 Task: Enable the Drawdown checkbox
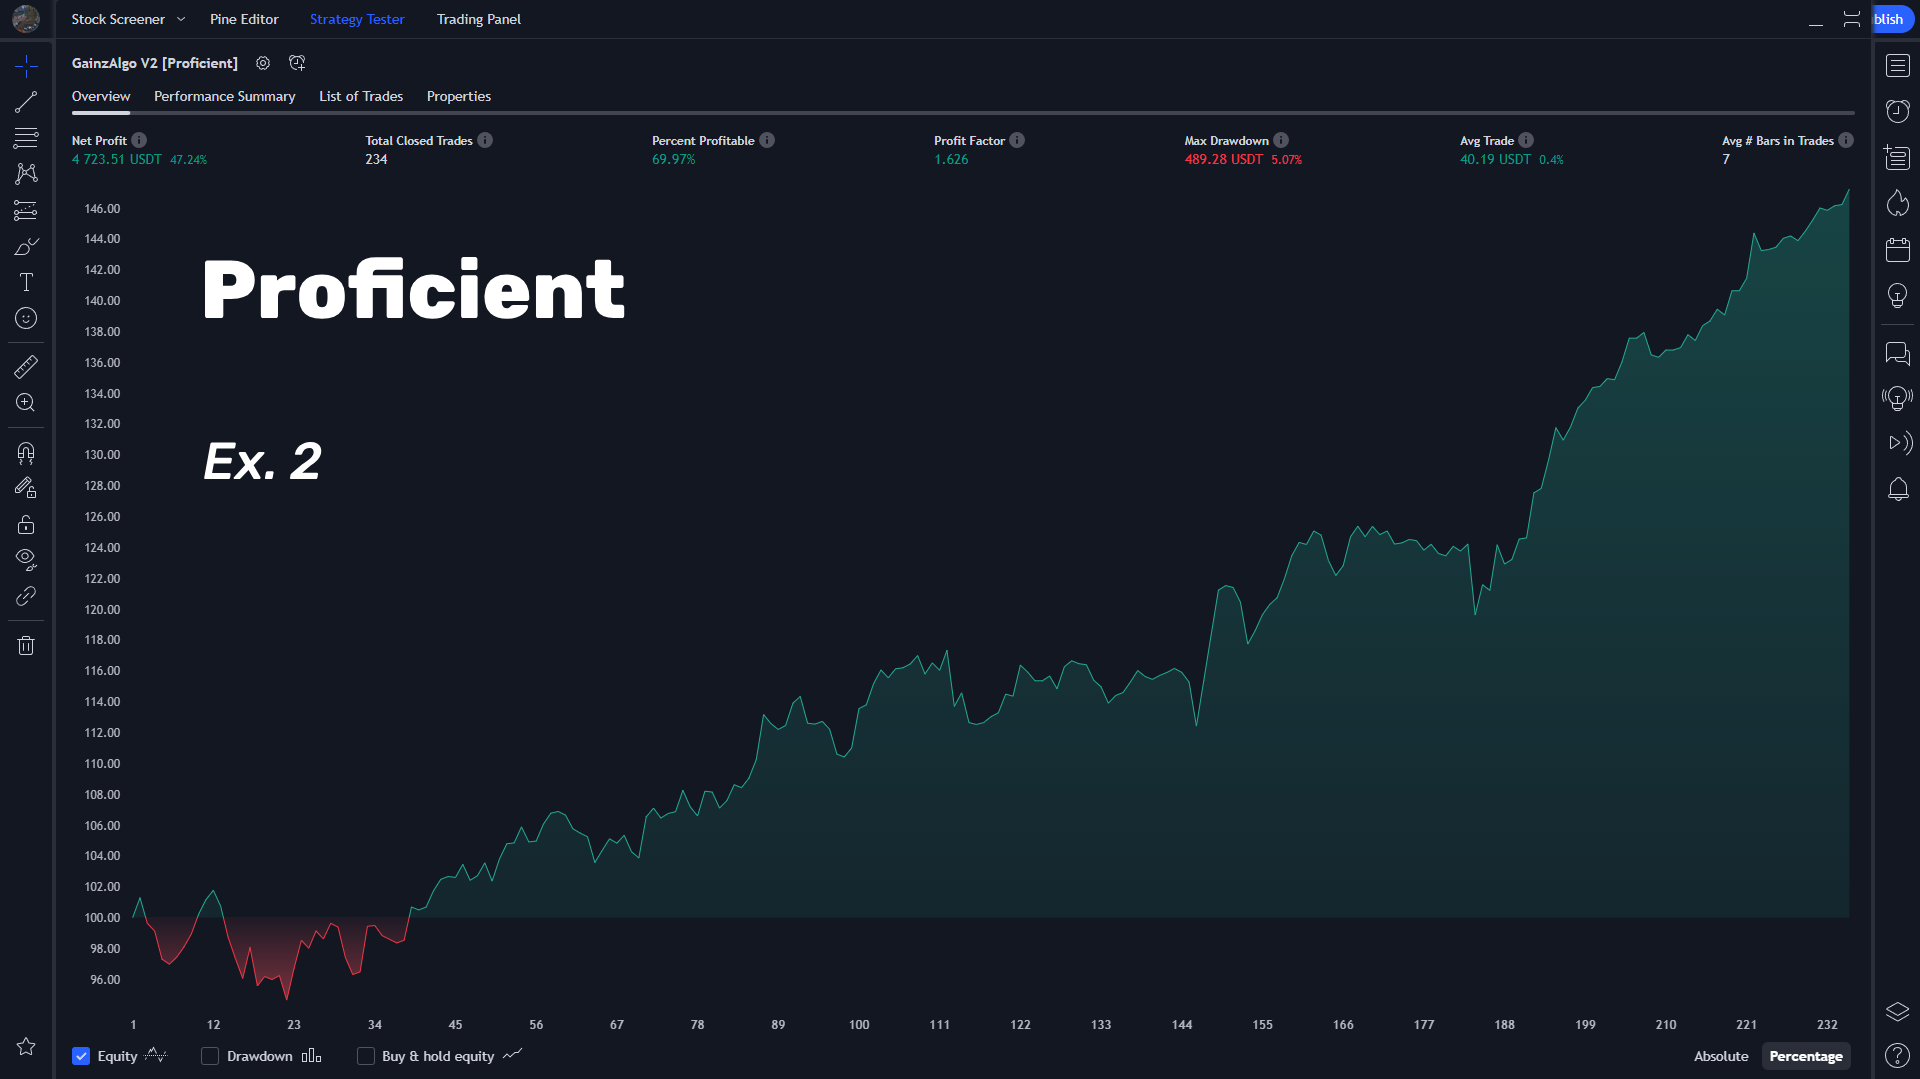tap(210, 1056)
